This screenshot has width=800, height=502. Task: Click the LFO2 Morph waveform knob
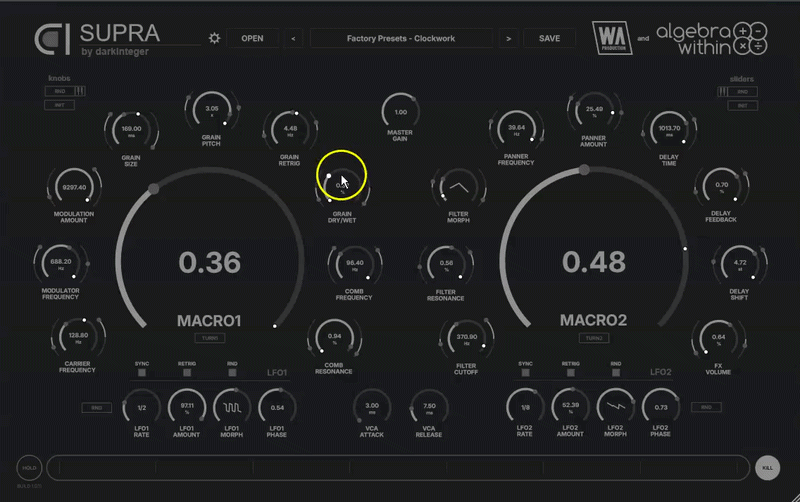(x=615, y=407)
